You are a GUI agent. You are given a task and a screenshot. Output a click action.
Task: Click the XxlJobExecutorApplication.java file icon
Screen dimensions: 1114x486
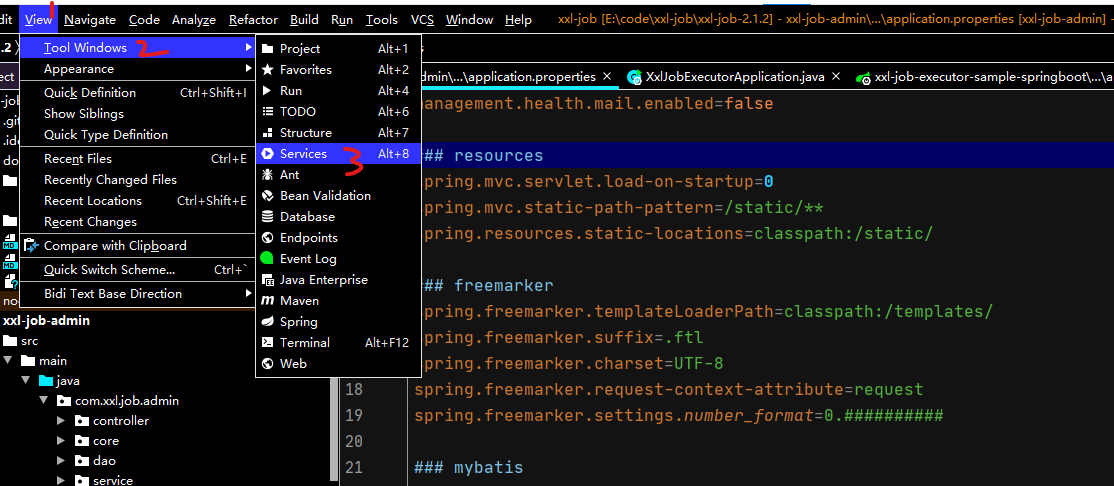[634, 77]
